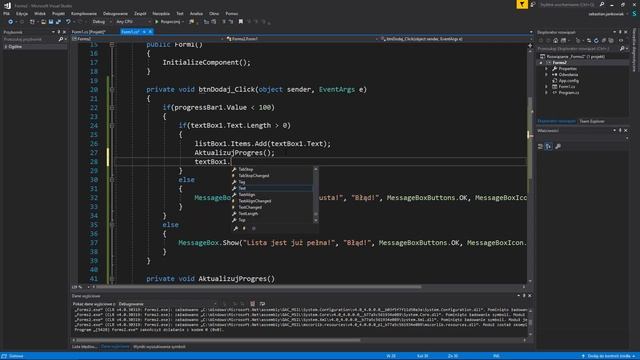Collapse the btnDodaj_Click method outlining box on line 20
640x360 pixels.
(112, 90)
